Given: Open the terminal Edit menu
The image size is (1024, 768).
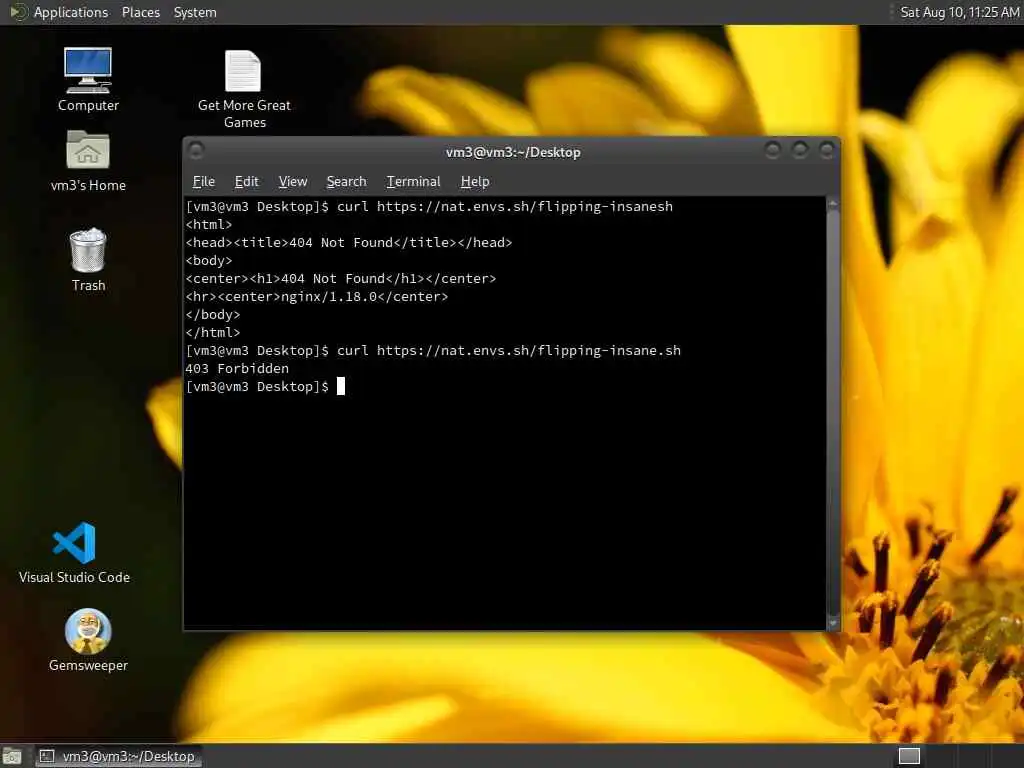Looking at the screenshot, I should click(x=246, y=182).
